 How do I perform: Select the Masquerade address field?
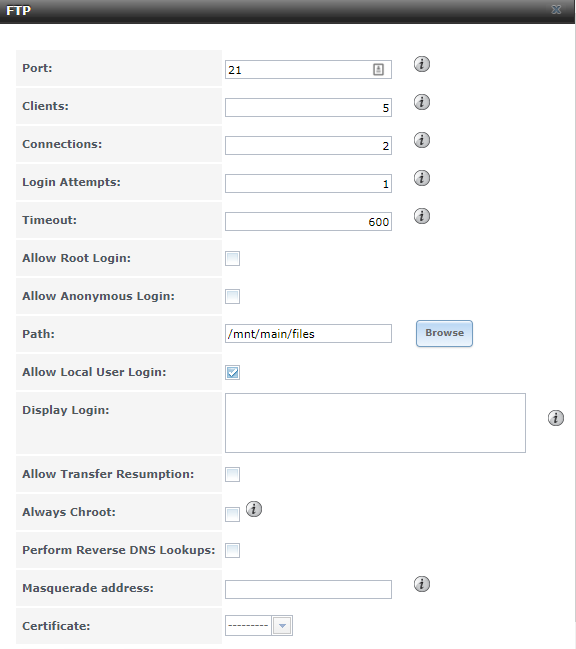[308, 589]
